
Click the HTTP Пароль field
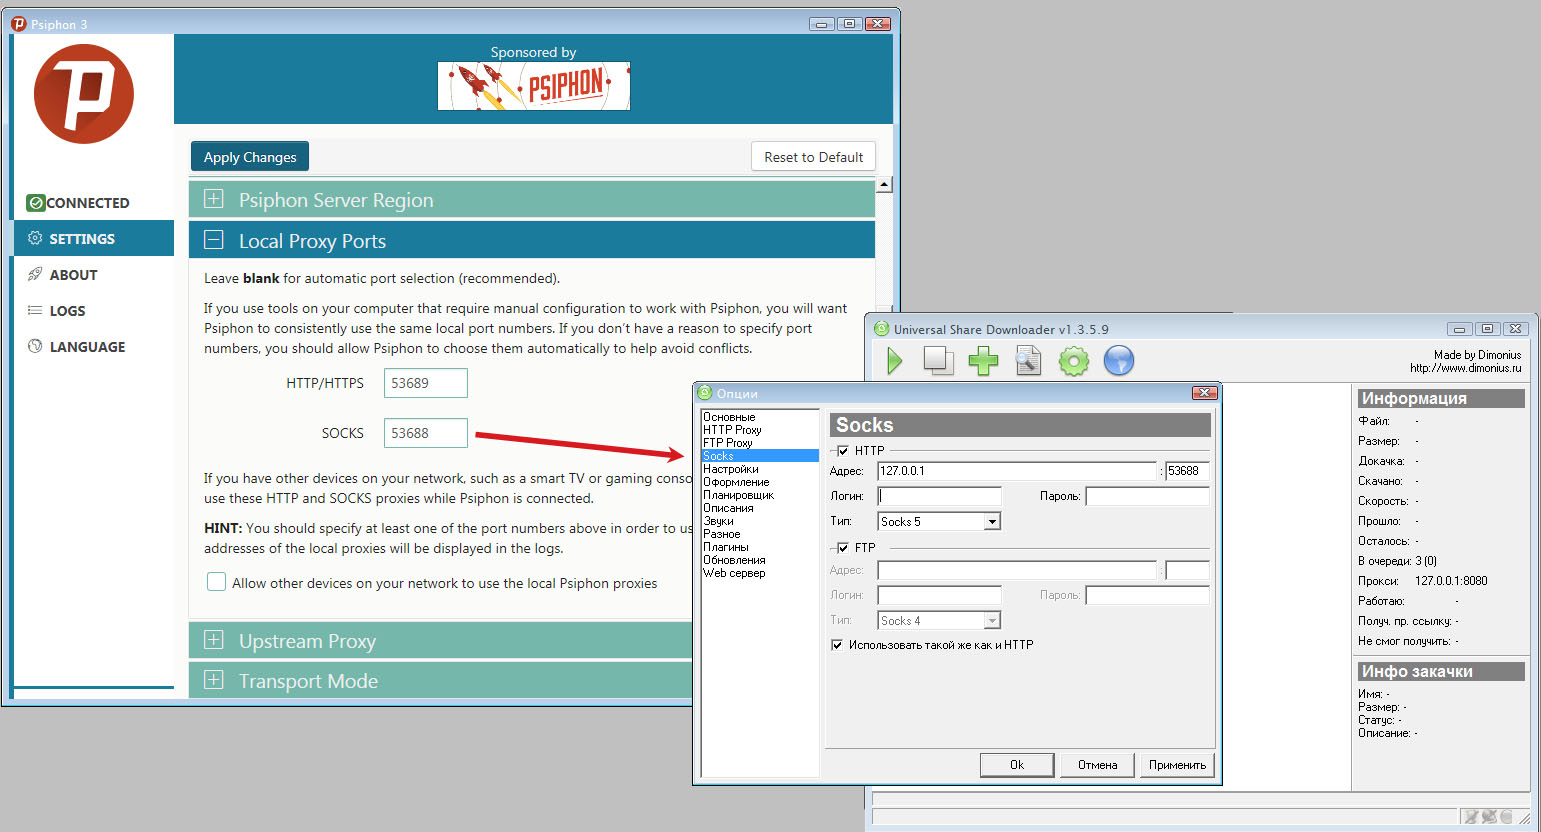(x=1148, y=496)
